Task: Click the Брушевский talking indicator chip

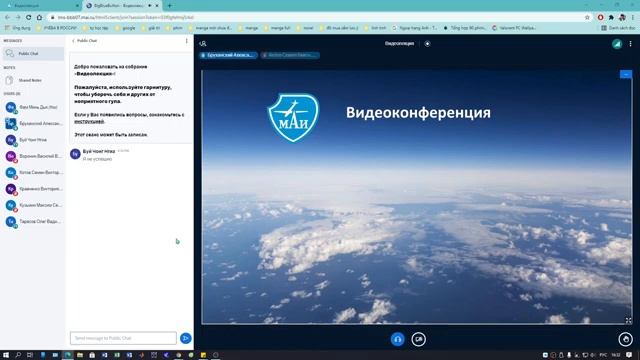Action: [x=229, y=55]
